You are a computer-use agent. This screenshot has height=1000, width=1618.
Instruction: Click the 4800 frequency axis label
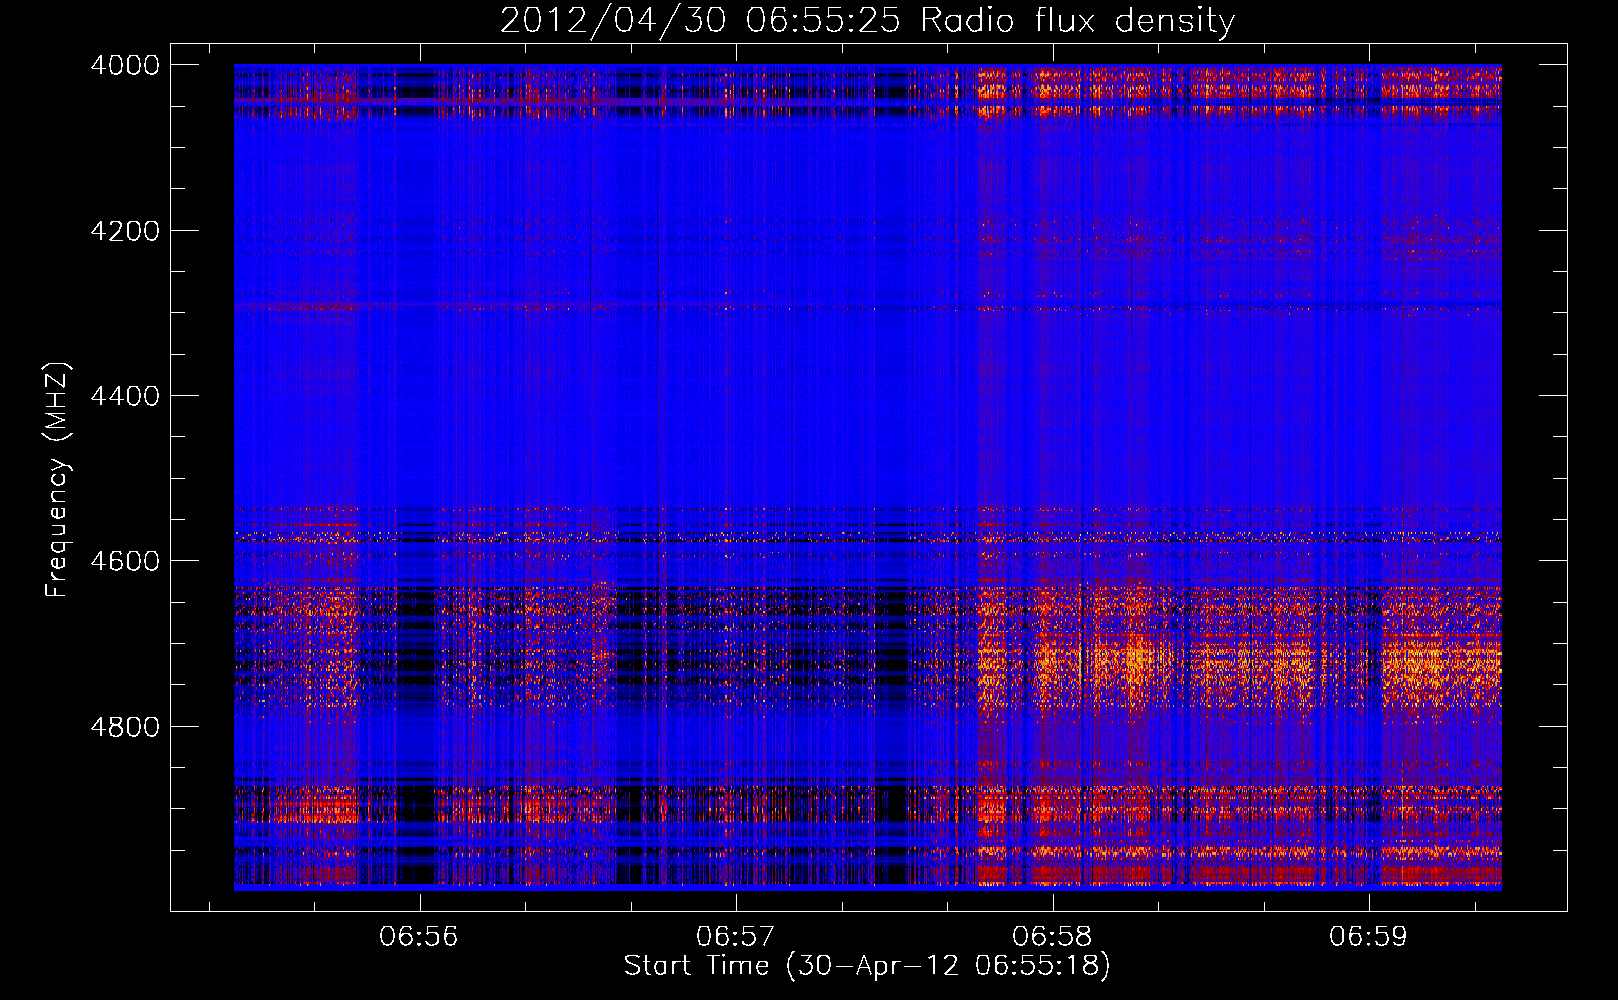[125, 727]
